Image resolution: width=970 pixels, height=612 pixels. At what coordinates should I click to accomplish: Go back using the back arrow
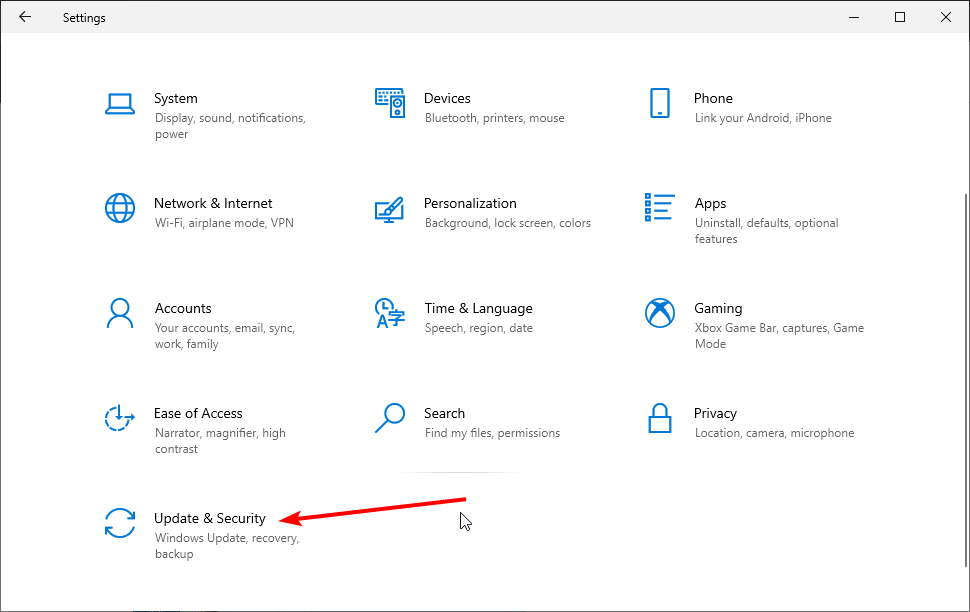click(x=25, y=17)
